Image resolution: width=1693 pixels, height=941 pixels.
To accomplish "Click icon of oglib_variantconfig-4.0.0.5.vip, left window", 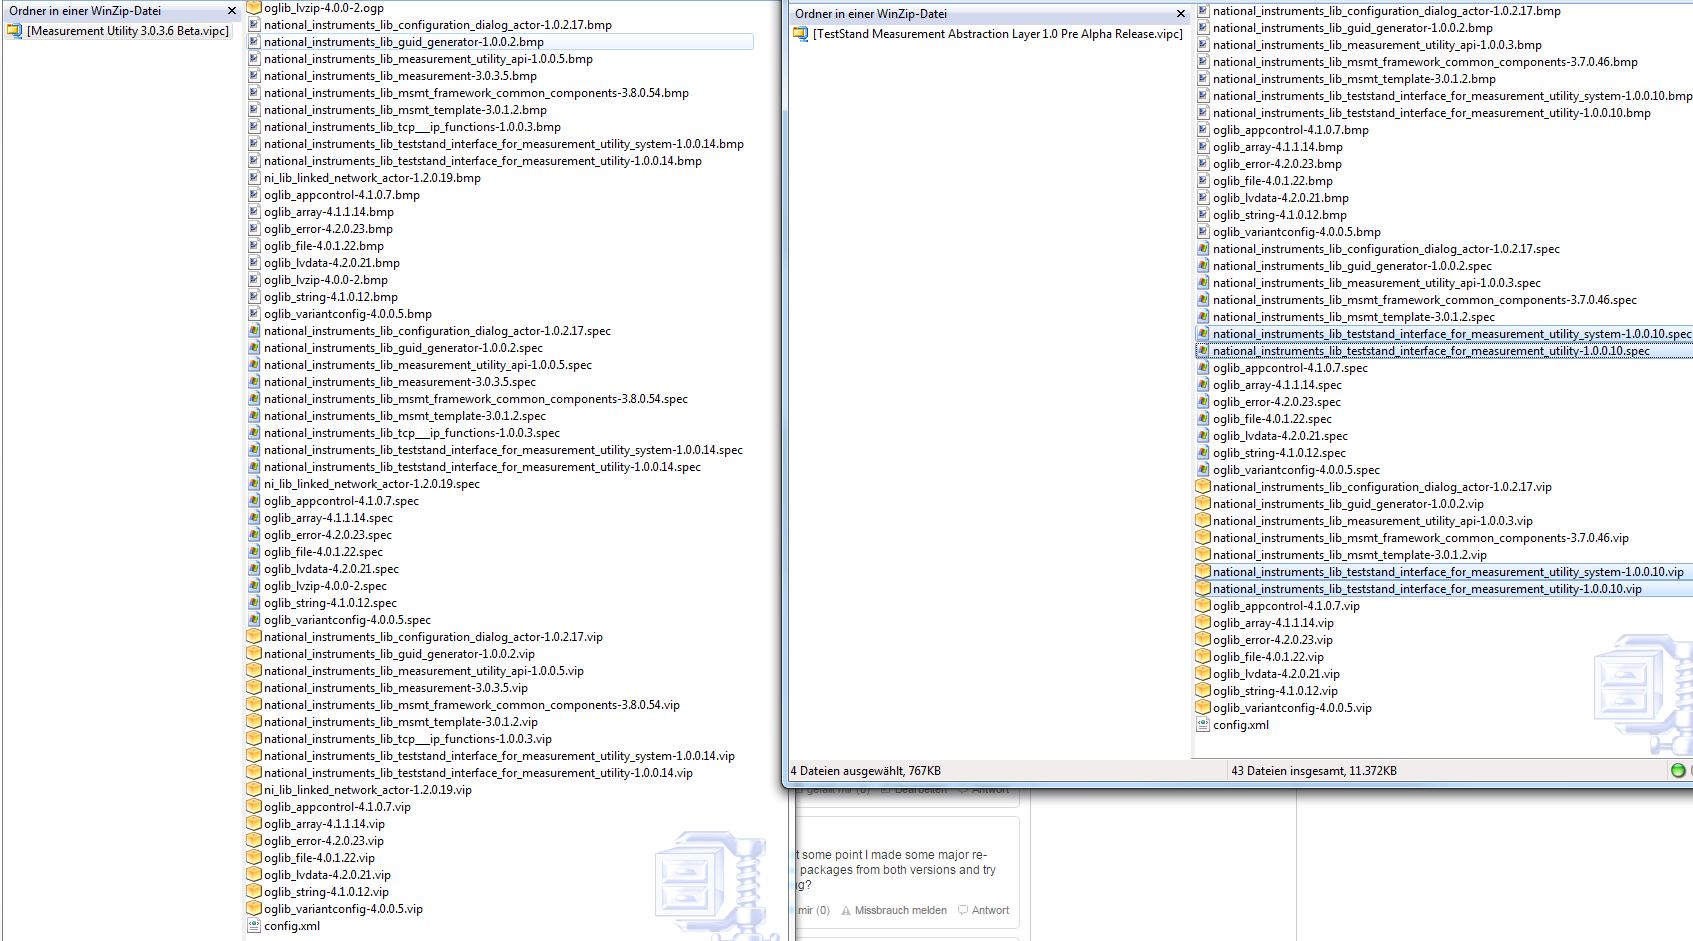I will click(x=254, y=909).
